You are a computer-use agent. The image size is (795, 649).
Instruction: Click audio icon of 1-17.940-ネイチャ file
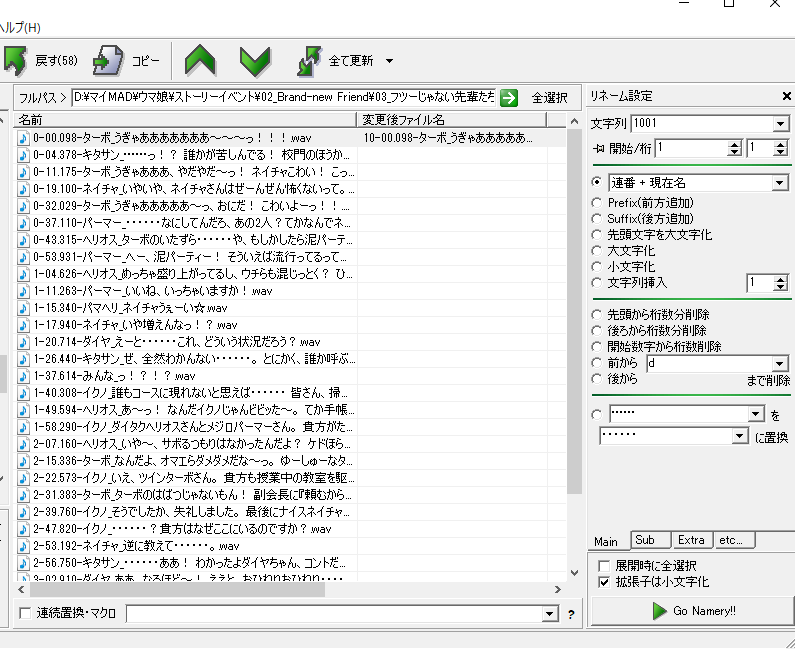23,325
